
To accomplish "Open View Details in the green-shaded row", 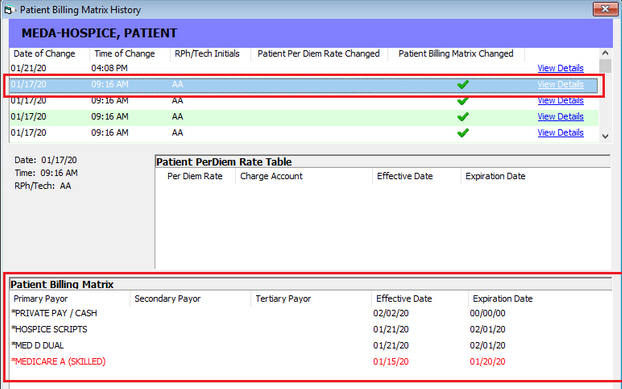I will click(x=560, y=117).
